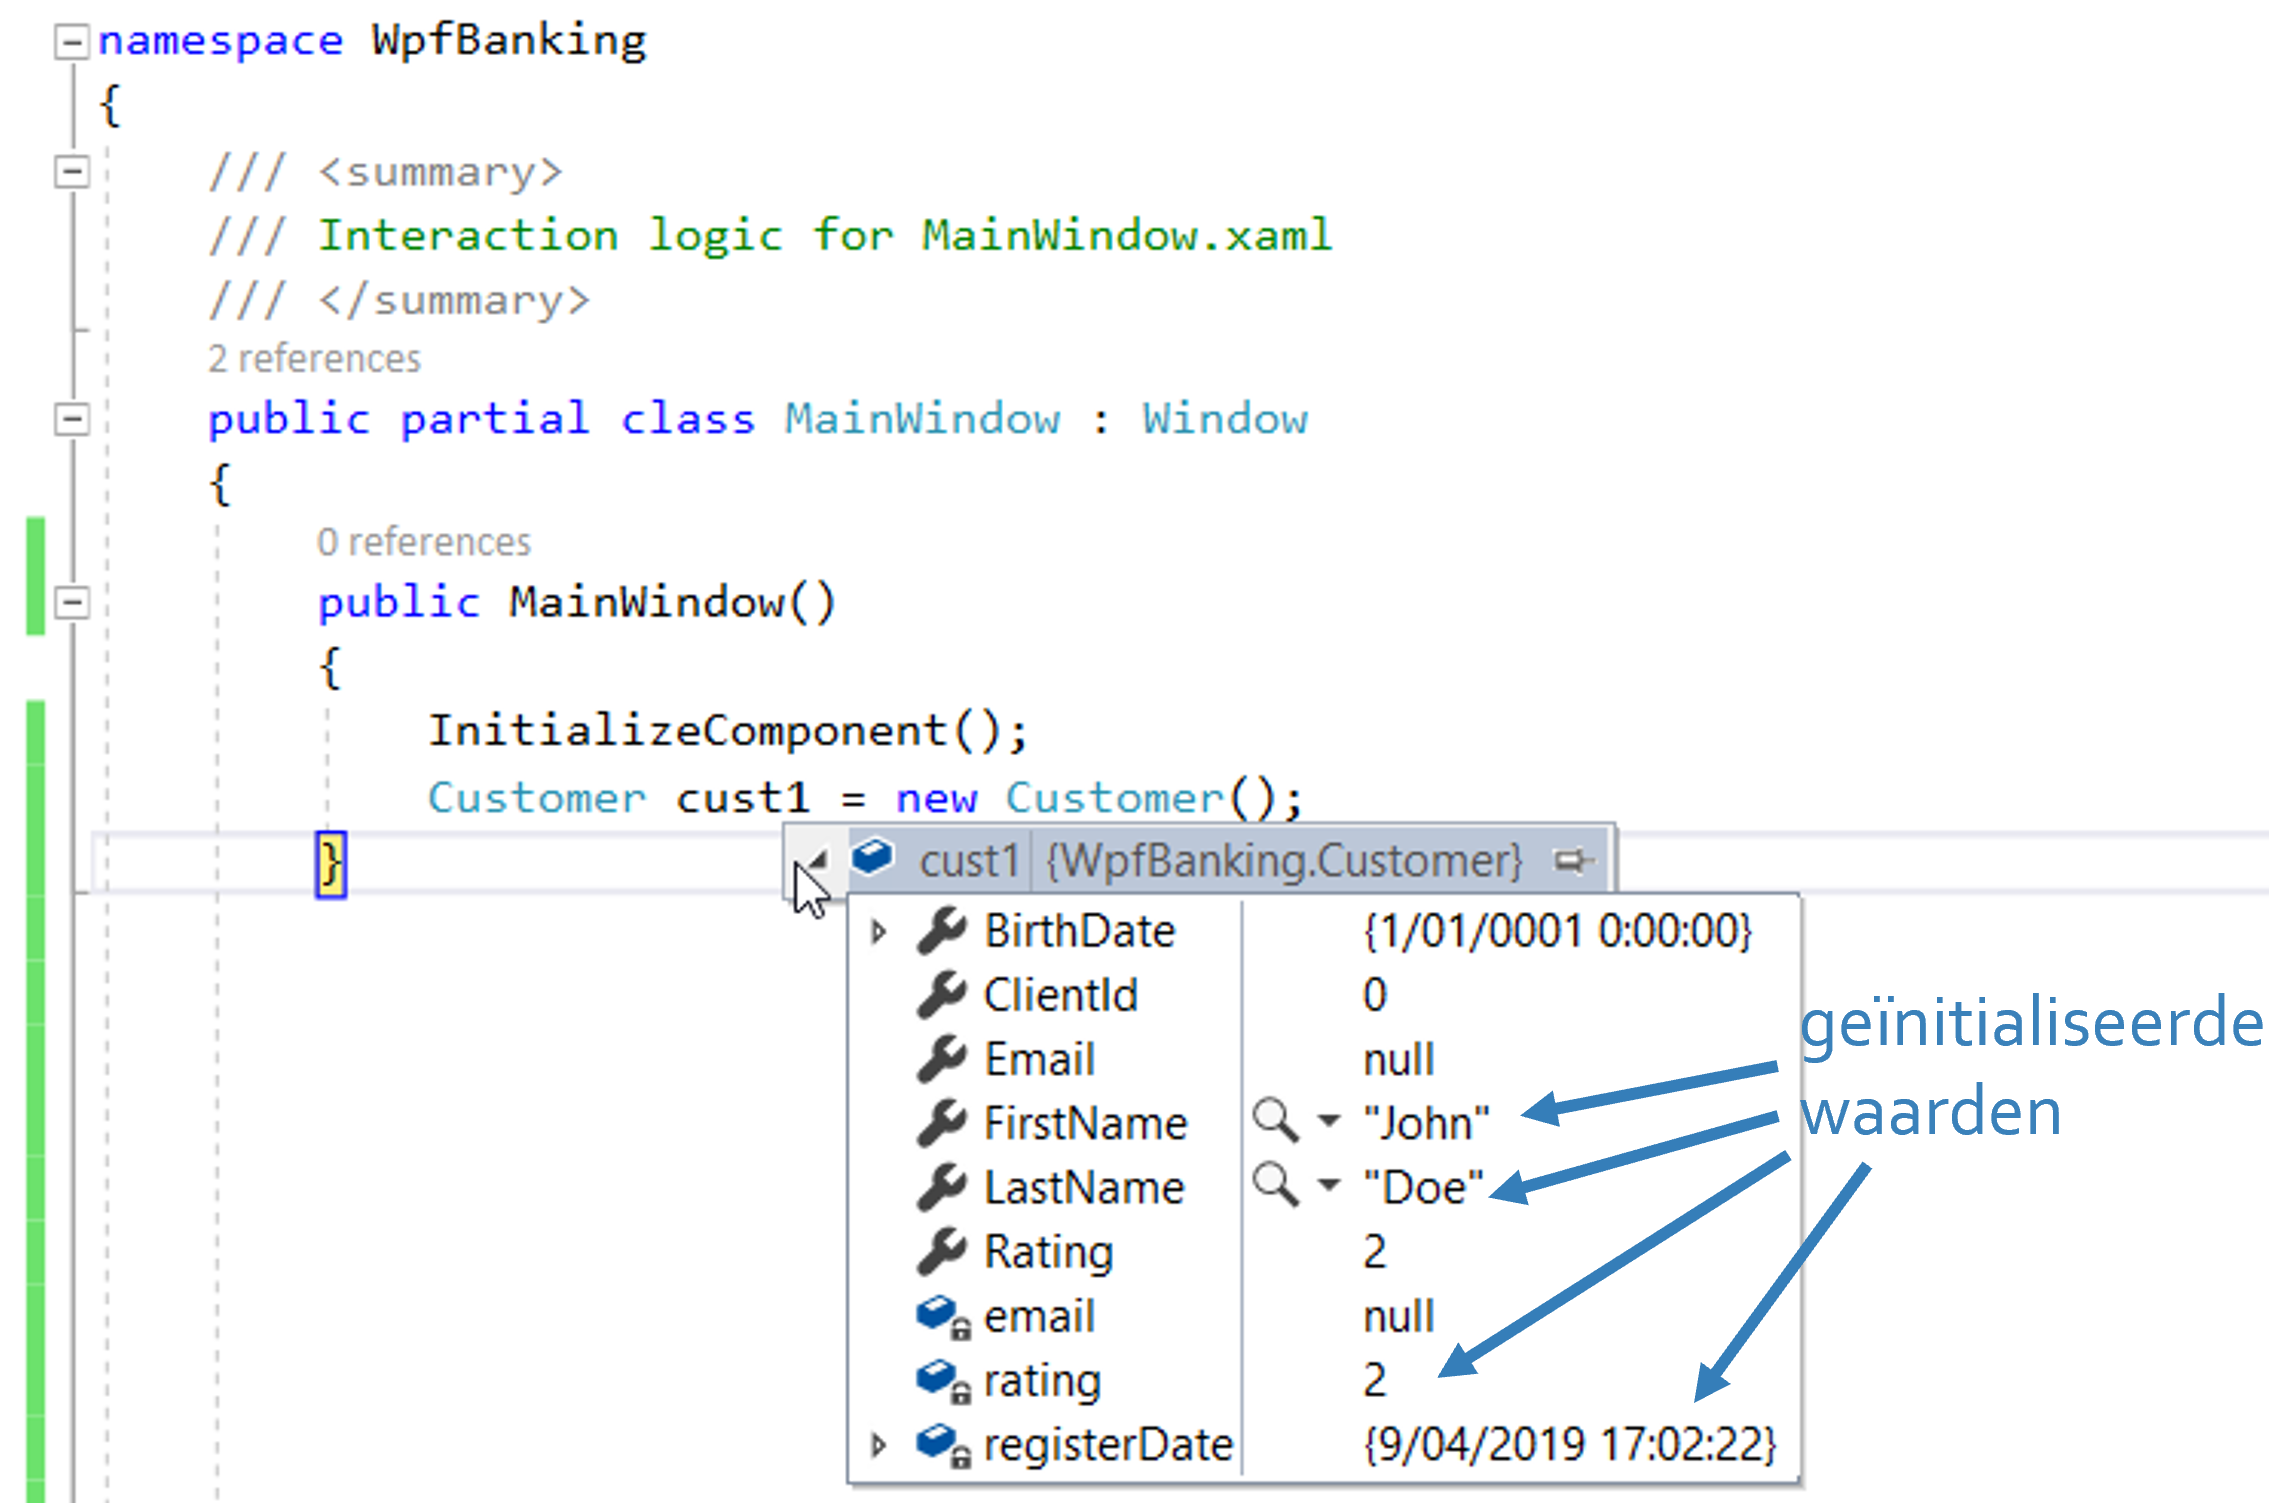Click the FirstName text visualizer magnifier
Viewport: 2269px width, 1503px height.
1275,1120
